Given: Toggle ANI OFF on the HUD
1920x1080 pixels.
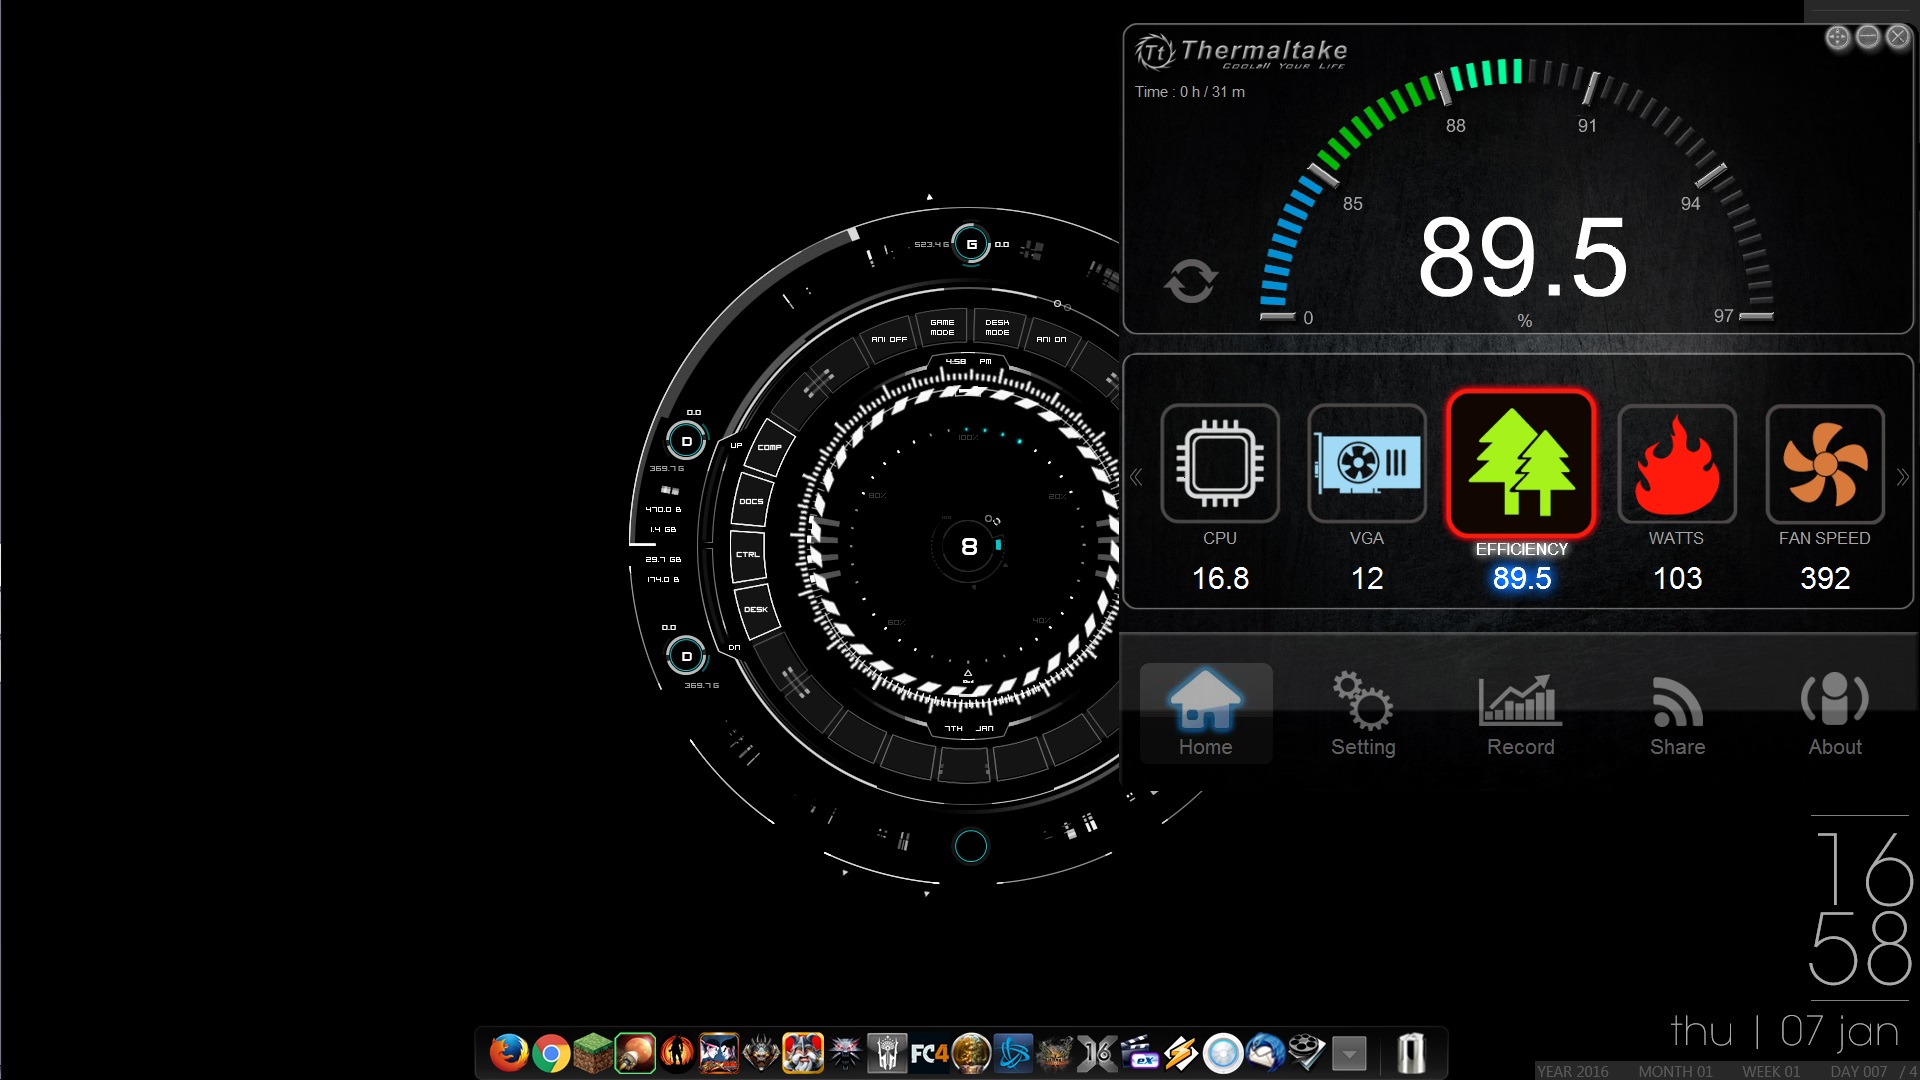Looking at the screenshot, I should coord(888,340).
